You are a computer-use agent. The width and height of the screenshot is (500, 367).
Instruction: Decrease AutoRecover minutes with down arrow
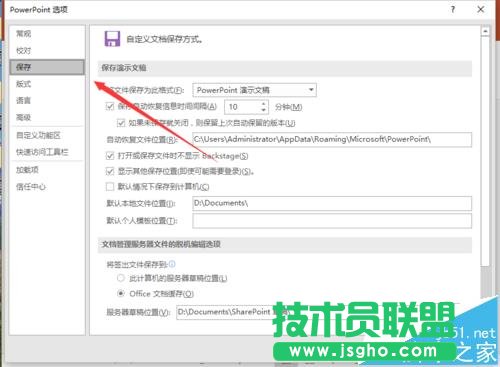coord(264,110)
